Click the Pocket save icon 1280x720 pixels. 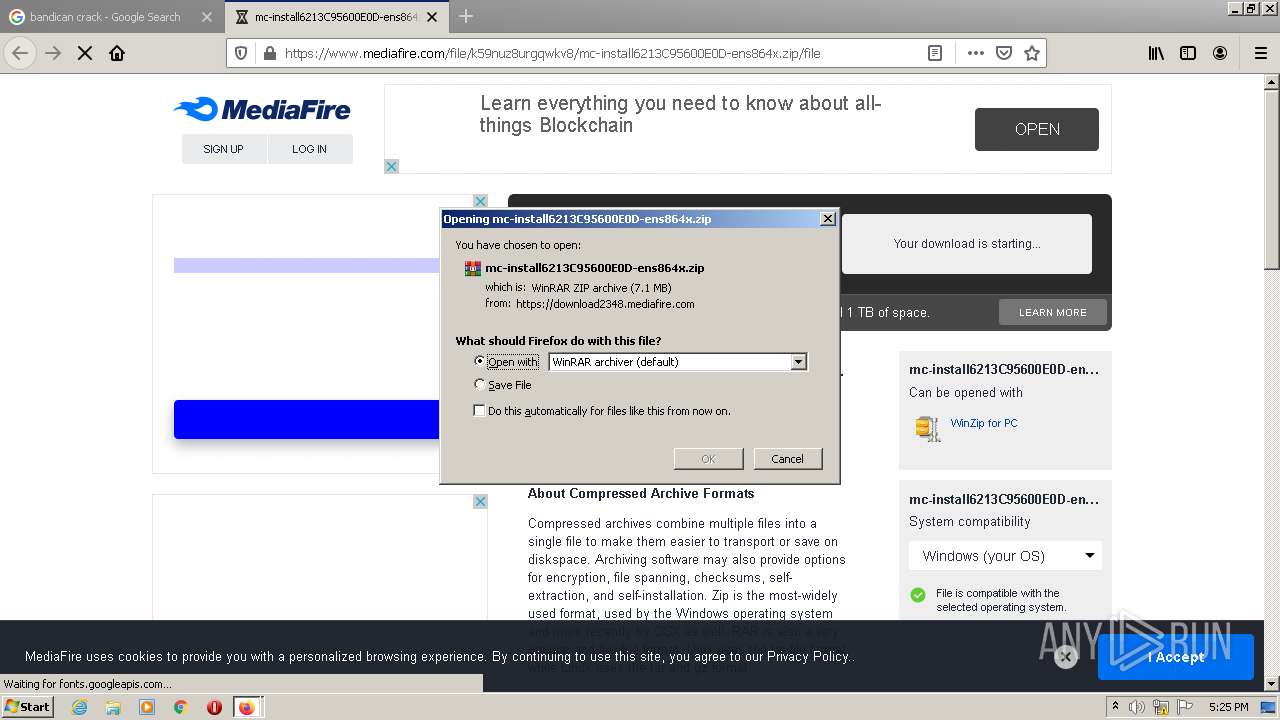click(x=1004, y=53)
